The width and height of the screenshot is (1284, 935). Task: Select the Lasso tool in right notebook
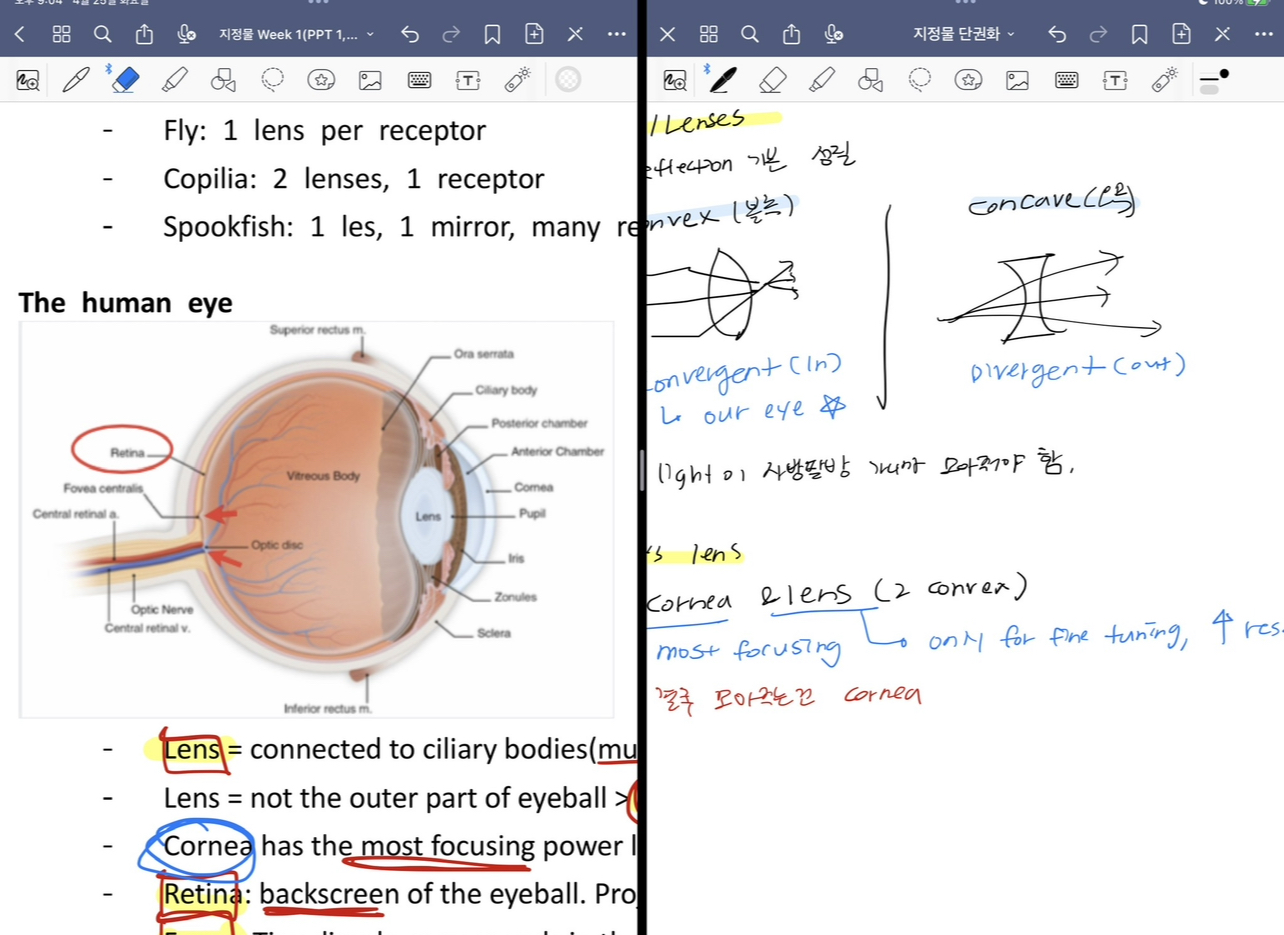click(x=920, y=80)
